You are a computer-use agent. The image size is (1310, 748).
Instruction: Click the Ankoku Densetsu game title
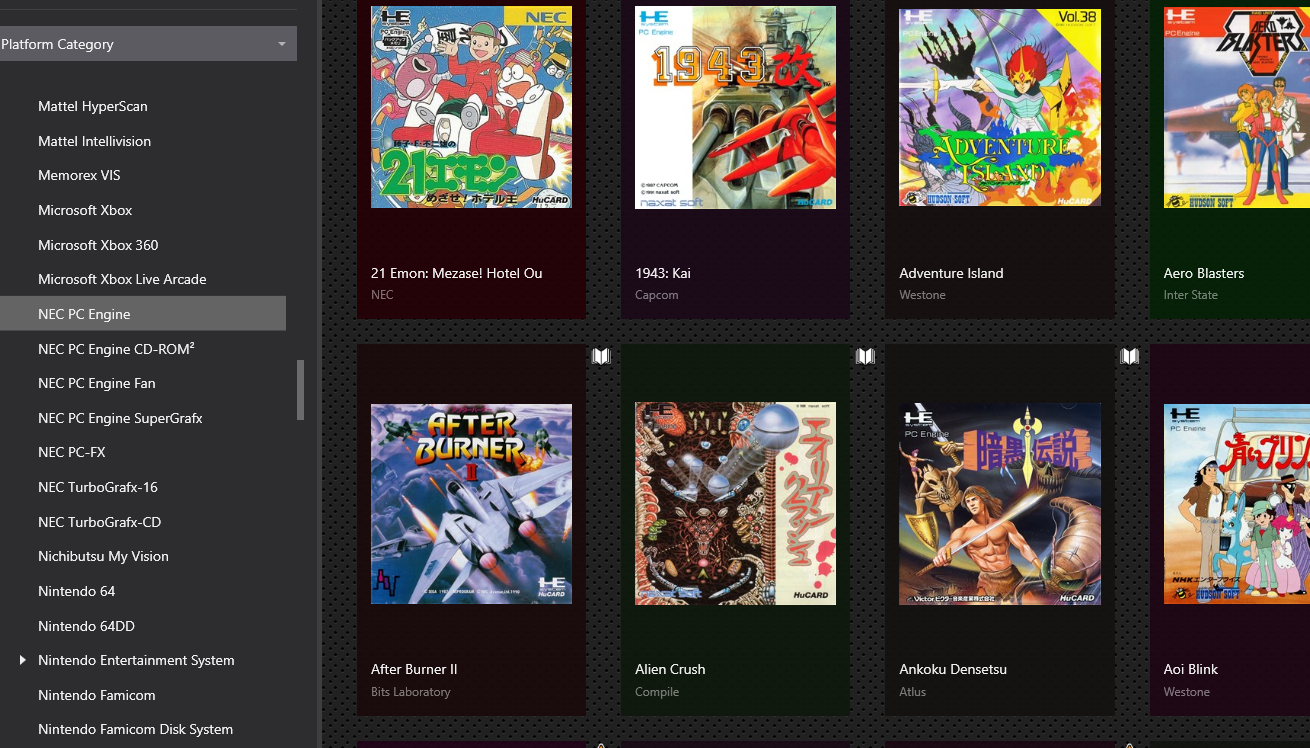(x=953, y=669)
